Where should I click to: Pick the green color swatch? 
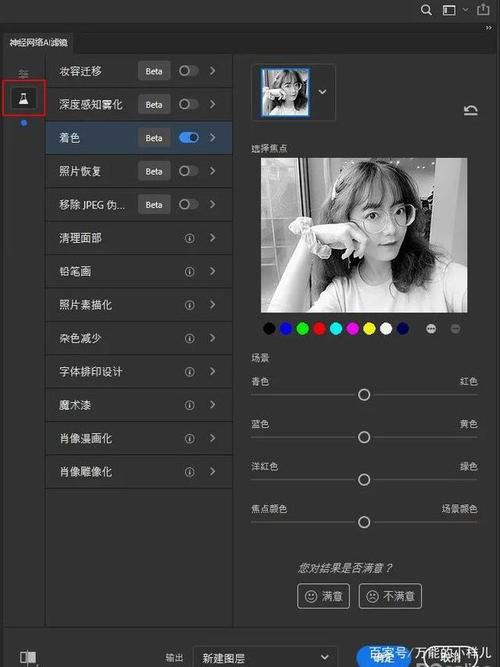pos(303,328)
